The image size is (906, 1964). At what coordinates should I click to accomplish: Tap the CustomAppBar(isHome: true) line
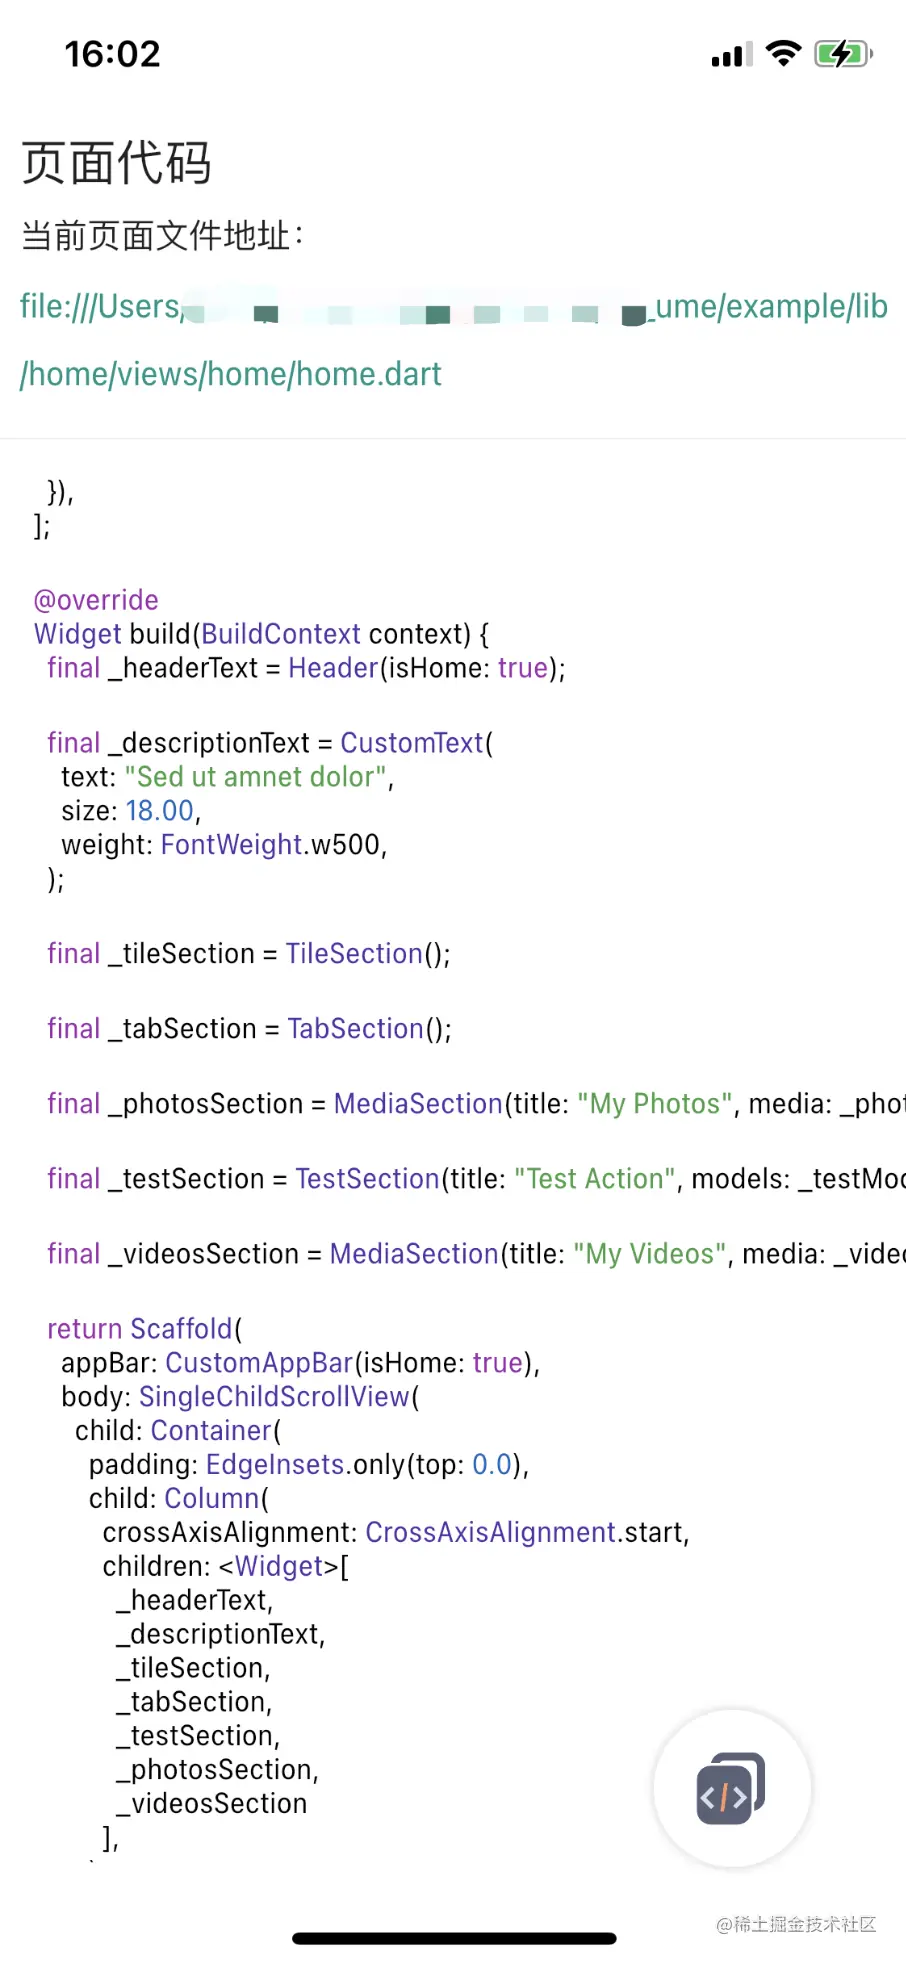(x=300, y=1363)
